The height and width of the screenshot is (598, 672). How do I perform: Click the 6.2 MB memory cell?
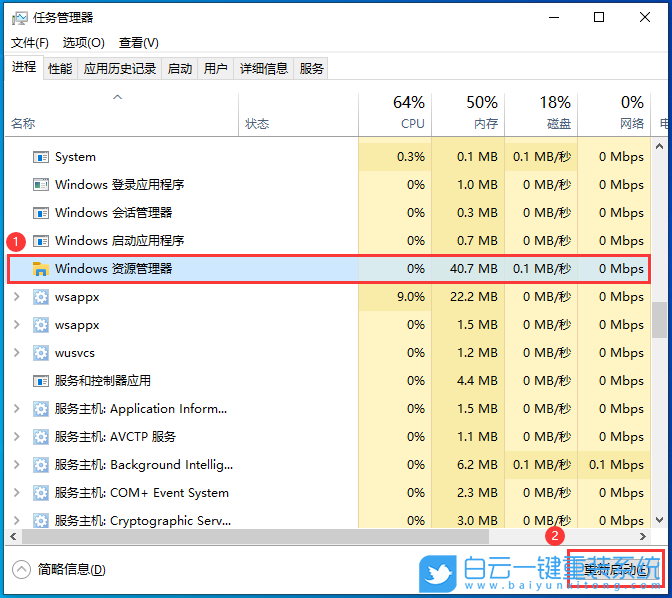[x=468, y=465]
